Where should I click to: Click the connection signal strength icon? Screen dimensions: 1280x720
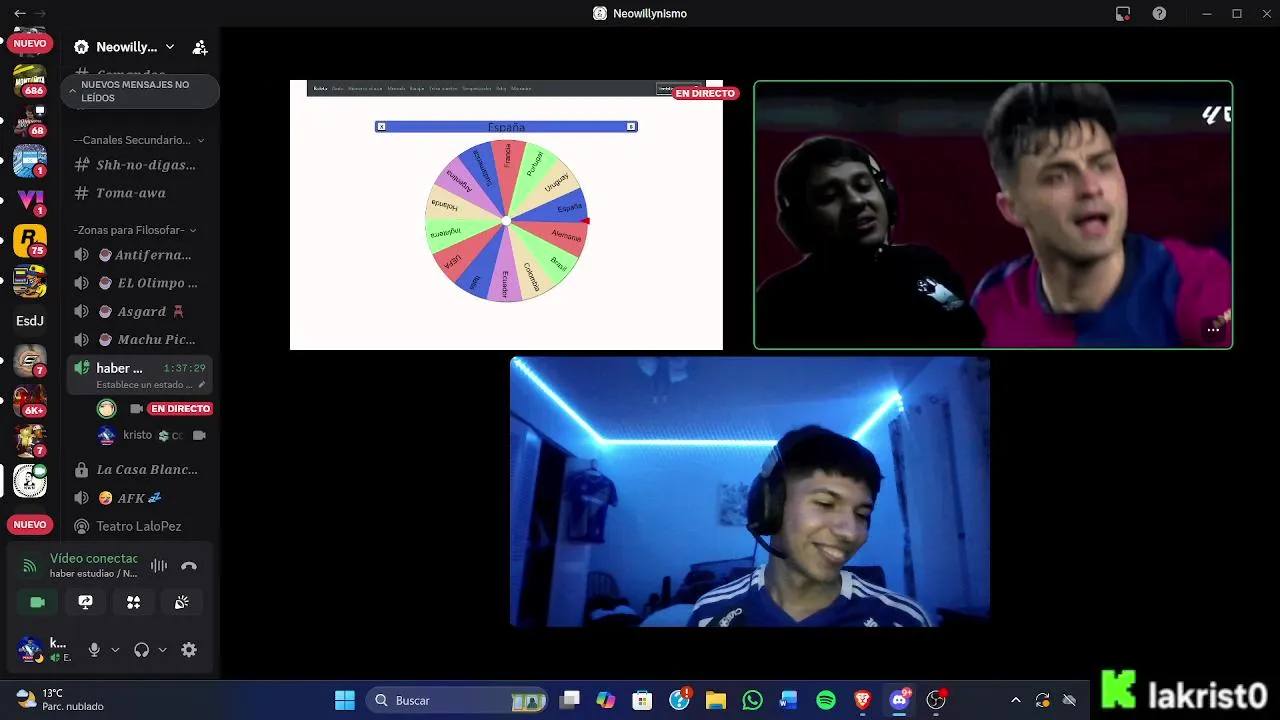(30, 566)
